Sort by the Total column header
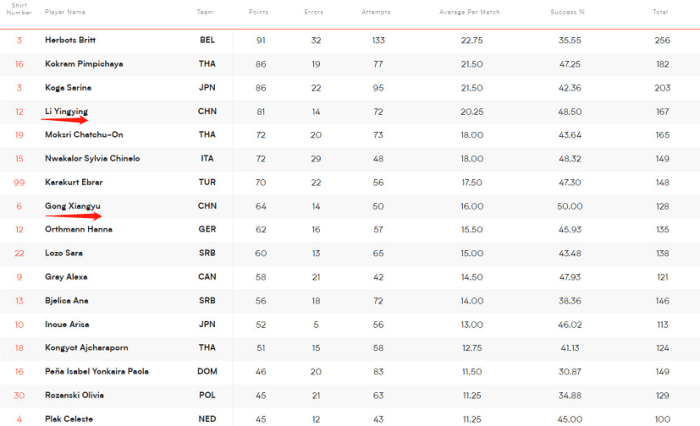This screenshot has height=426, width=700. tap(660, 11)
